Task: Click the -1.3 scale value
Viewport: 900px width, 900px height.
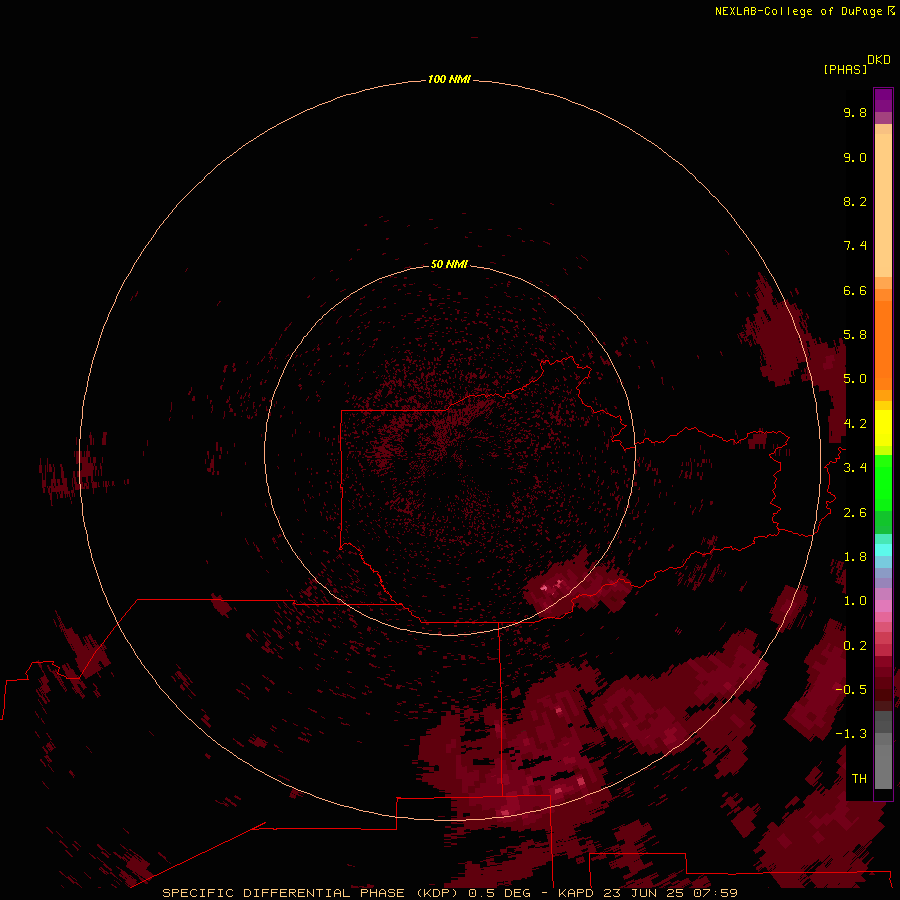Action: 851,734
